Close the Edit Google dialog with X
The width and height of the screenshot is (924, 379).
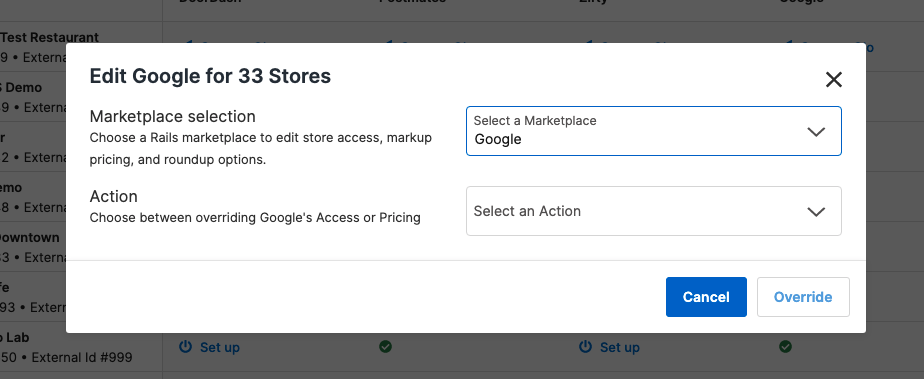tap(833, 80)
